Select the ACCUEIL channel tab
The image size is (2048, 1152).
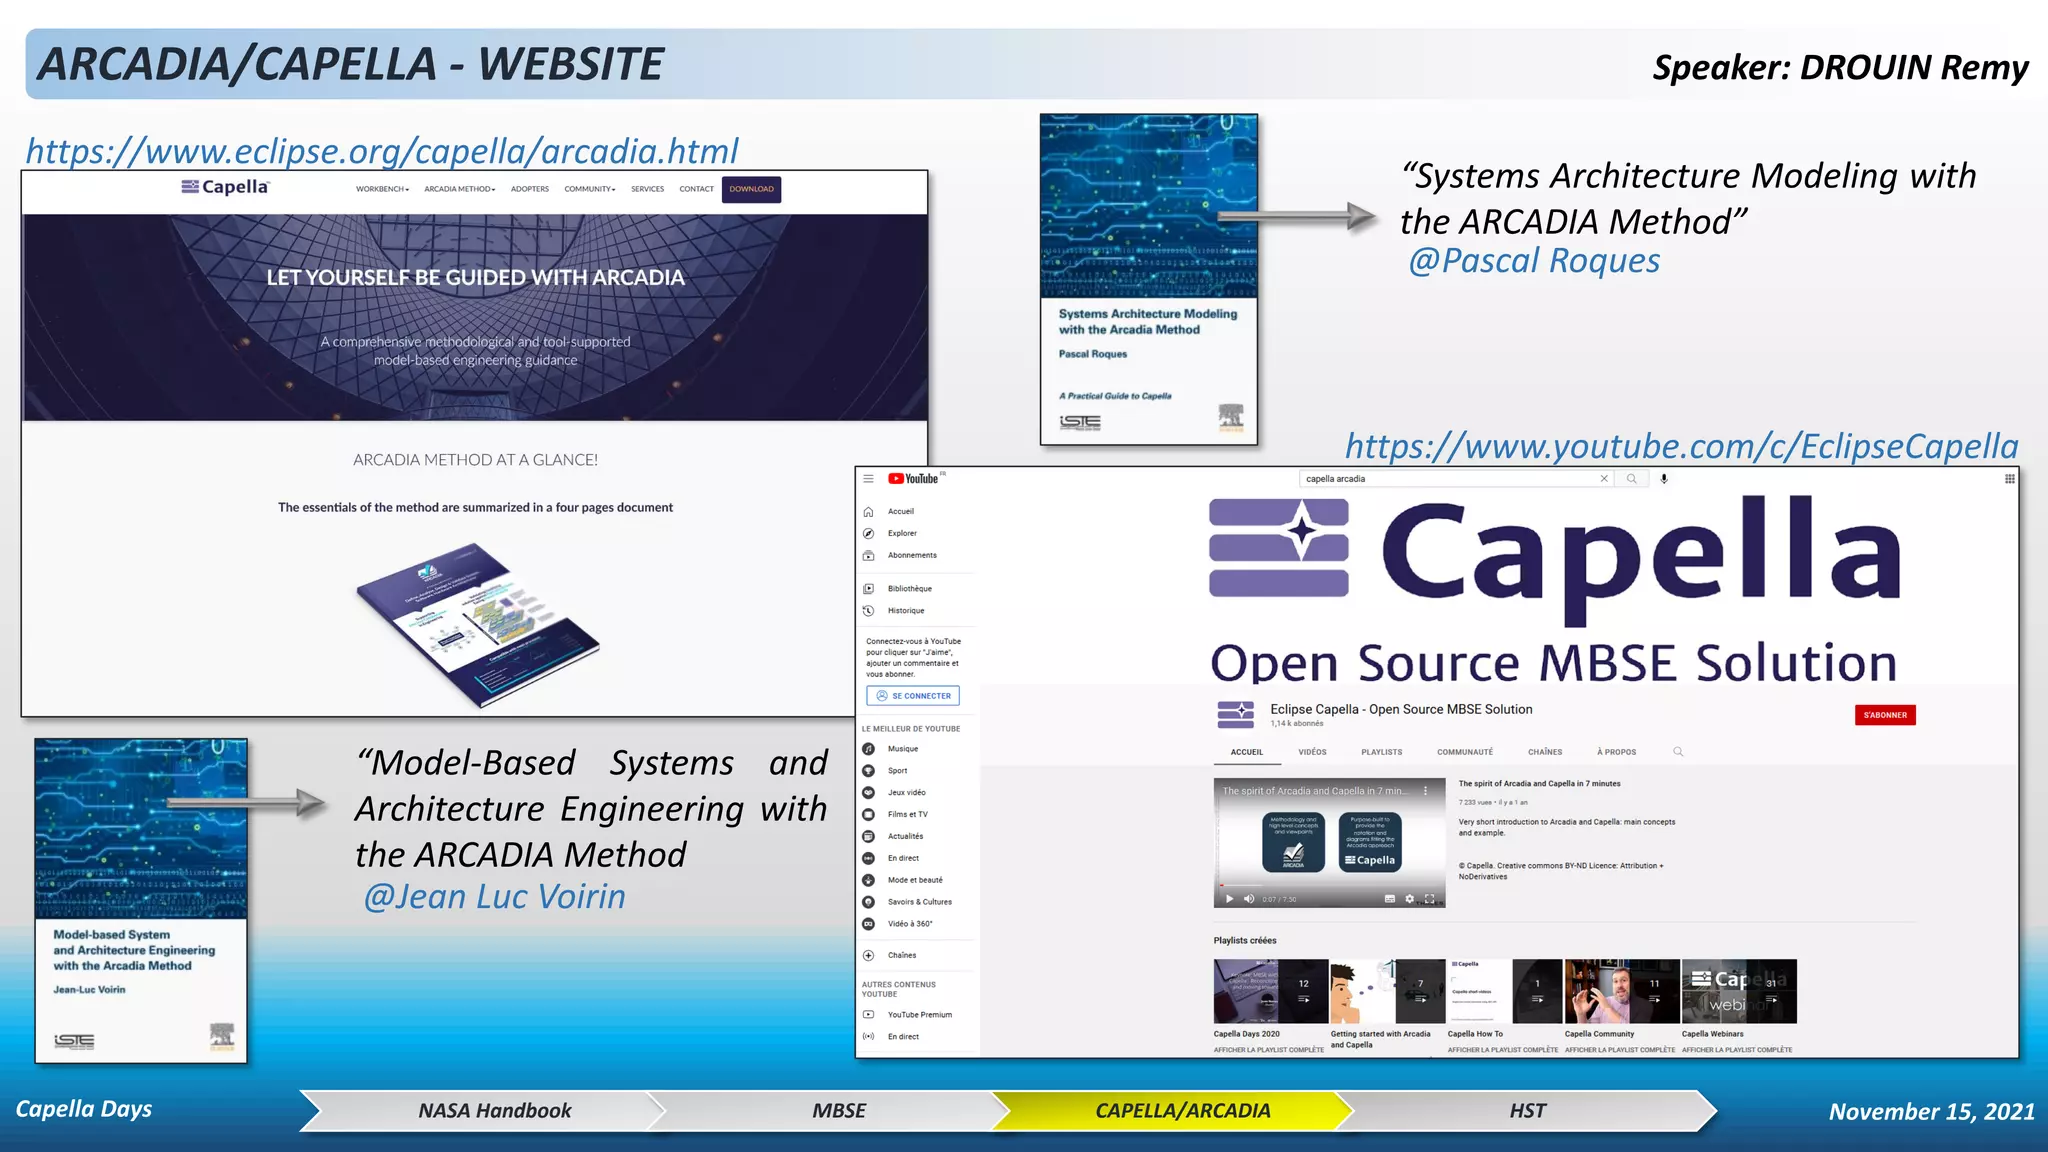click(1246, 752)
